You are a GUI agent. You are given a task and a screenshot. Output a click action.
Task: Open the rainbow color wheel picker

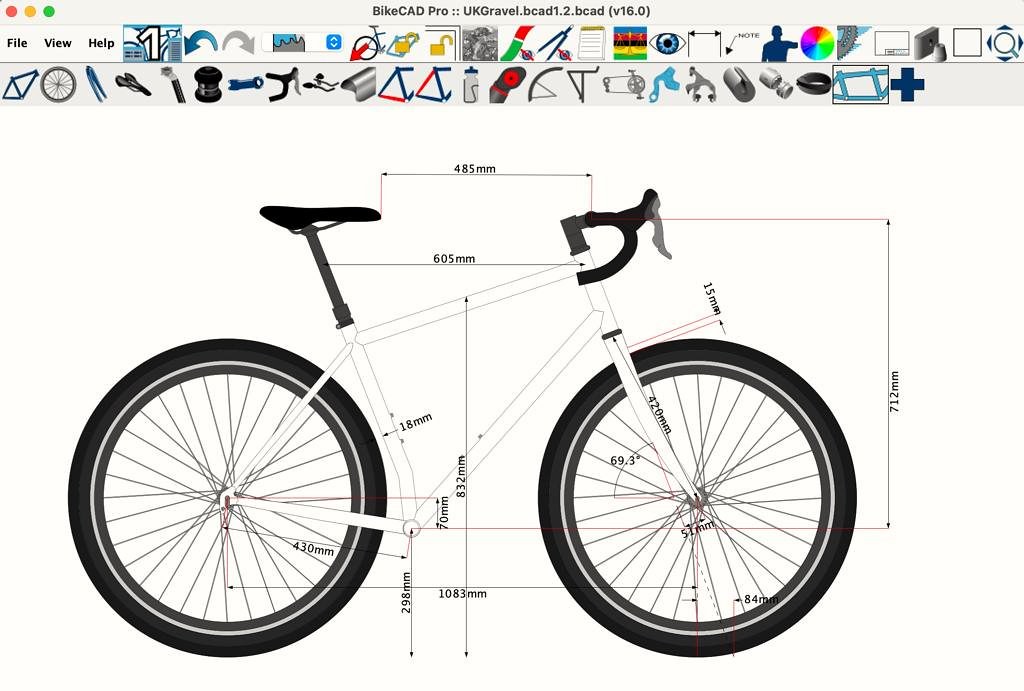tap(817, 44)
